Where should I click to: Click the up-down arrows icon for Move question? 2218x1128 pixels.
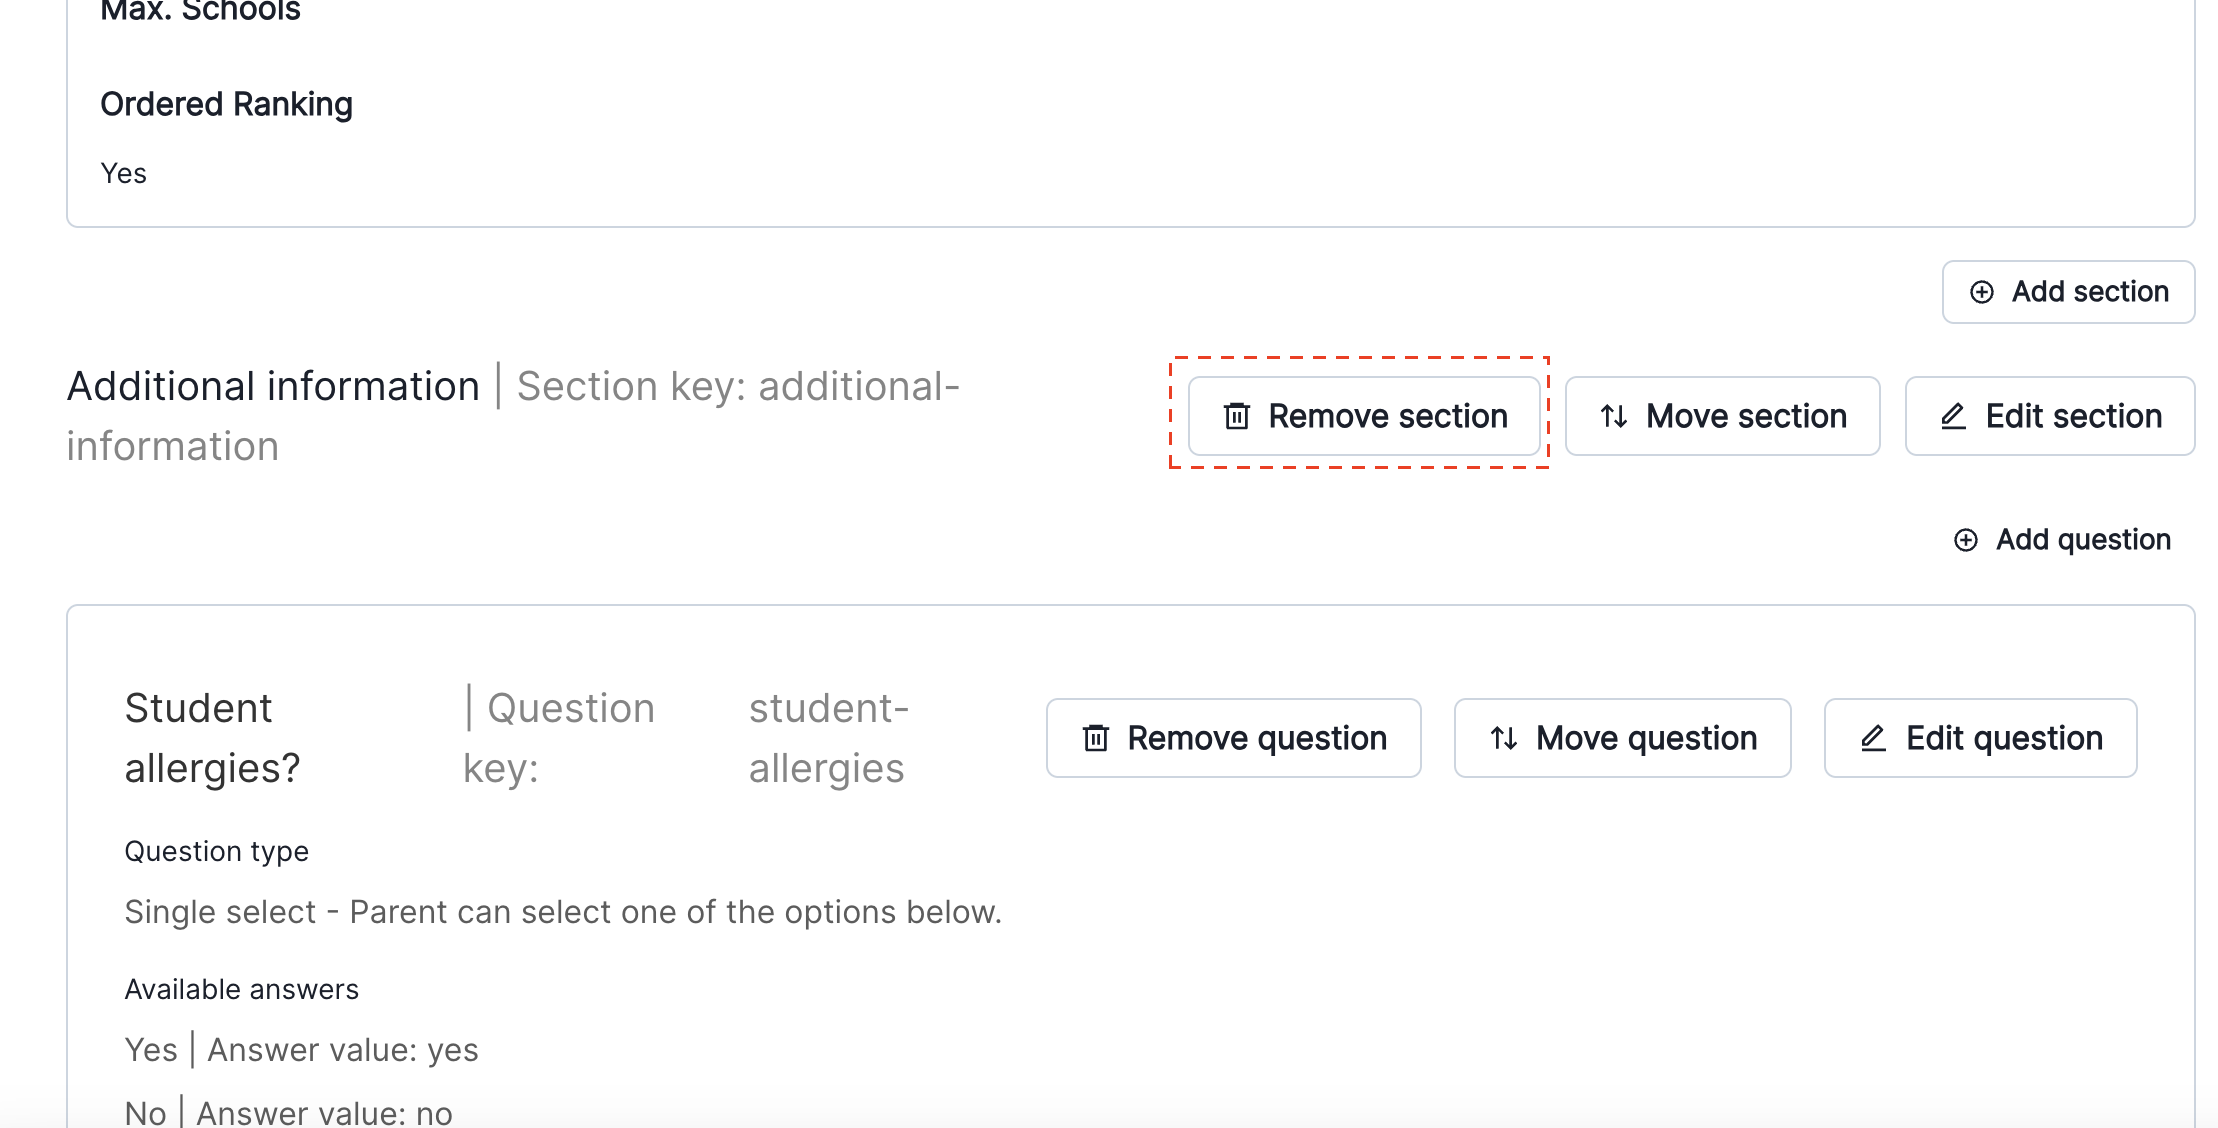(1504, 738)
